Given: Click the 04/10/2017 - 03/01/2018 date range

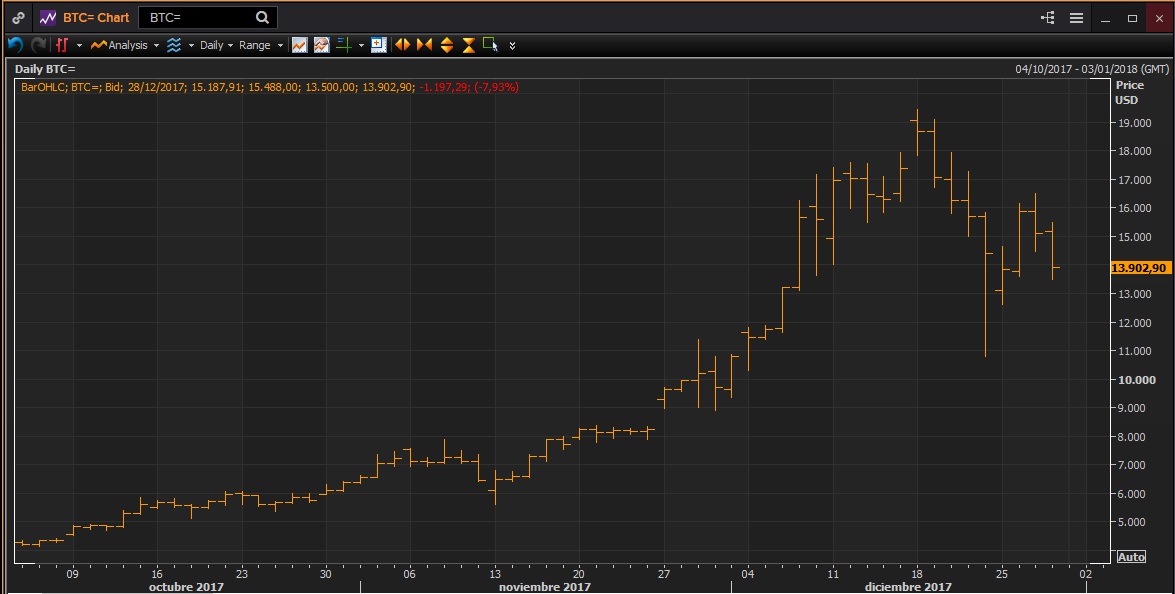Looking at the screenshot, I should (1092, 69).
